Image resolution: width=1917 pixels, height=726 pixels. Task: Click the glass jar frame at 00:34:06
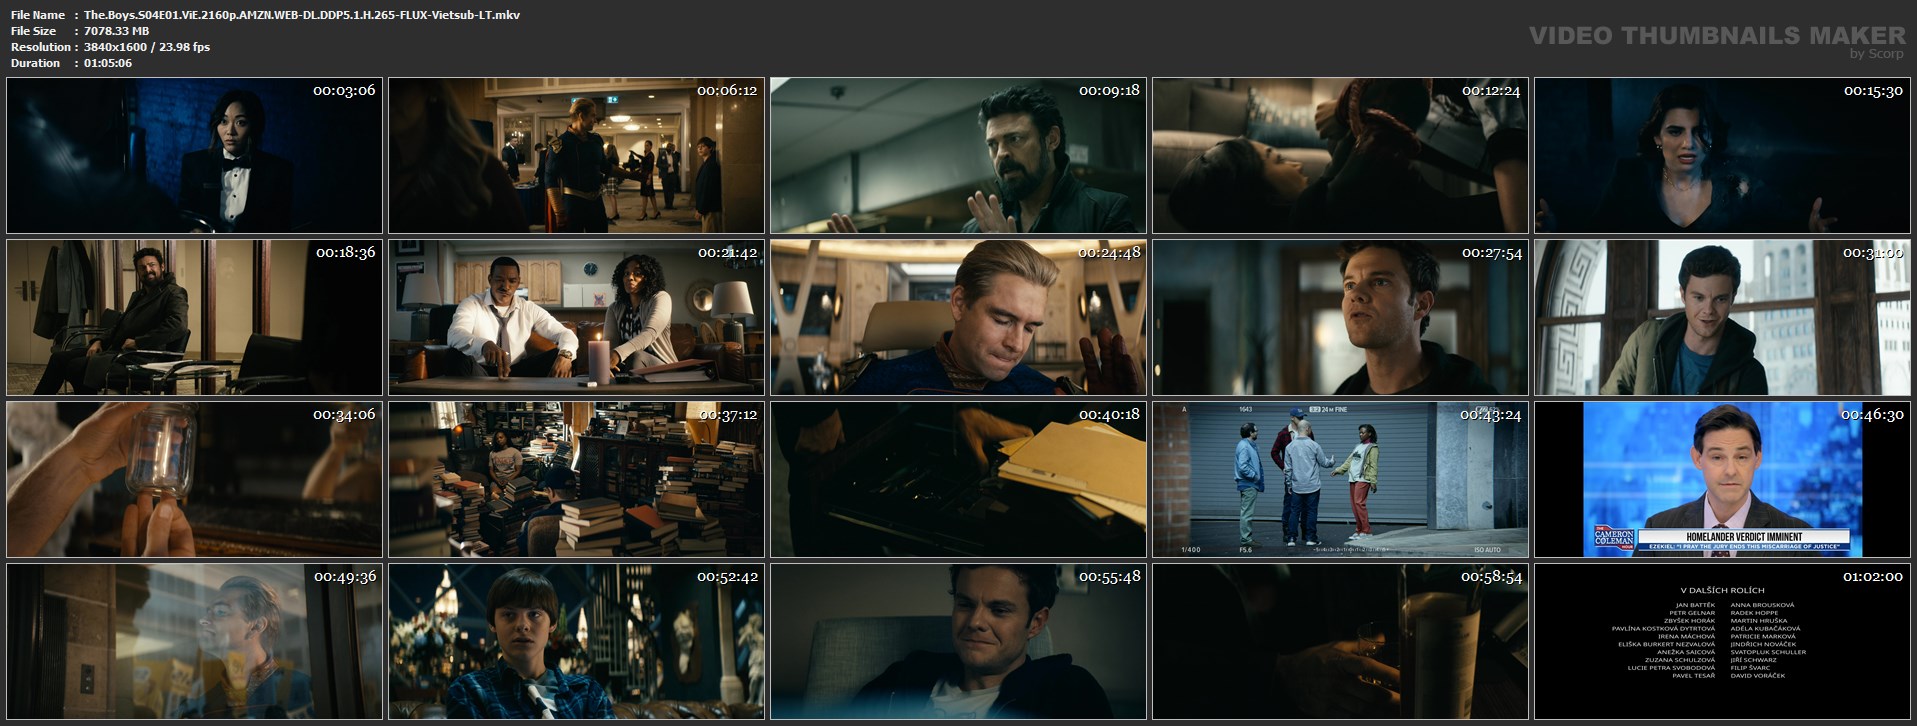(194, 480)
